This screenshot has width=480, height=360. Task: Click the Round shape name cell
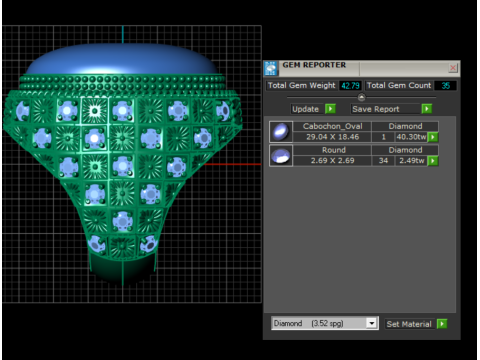pos(332,150)
